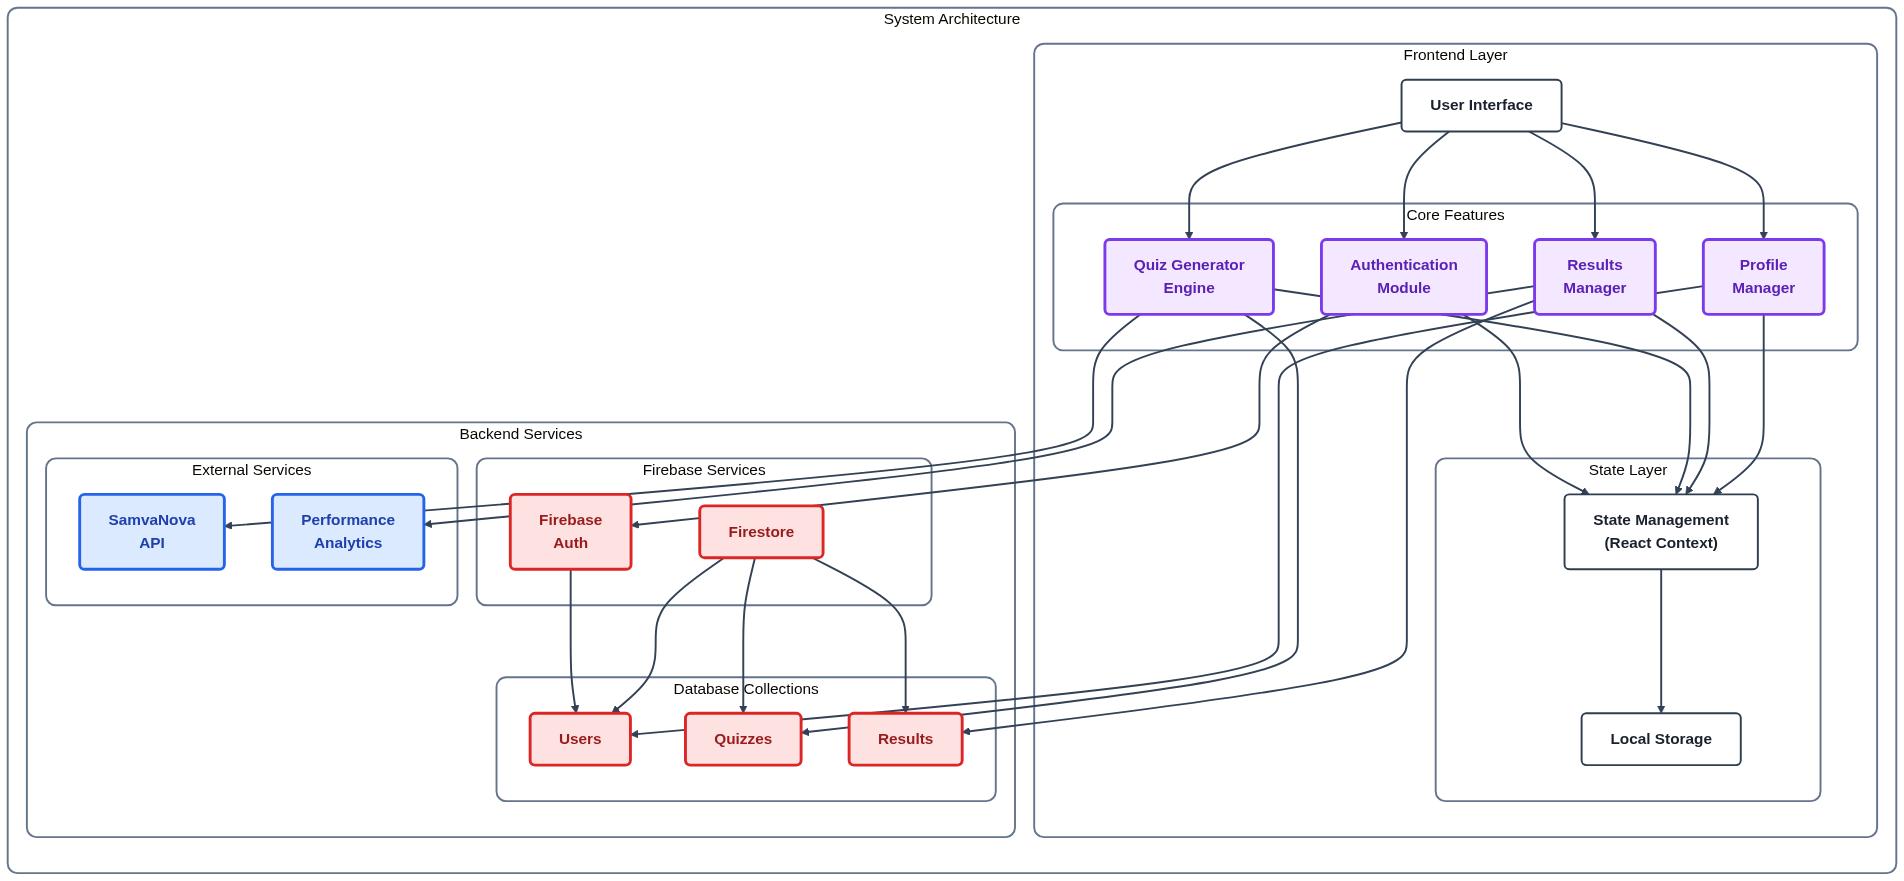
Task: Select the SamvaNova API node
Action: 152,532
